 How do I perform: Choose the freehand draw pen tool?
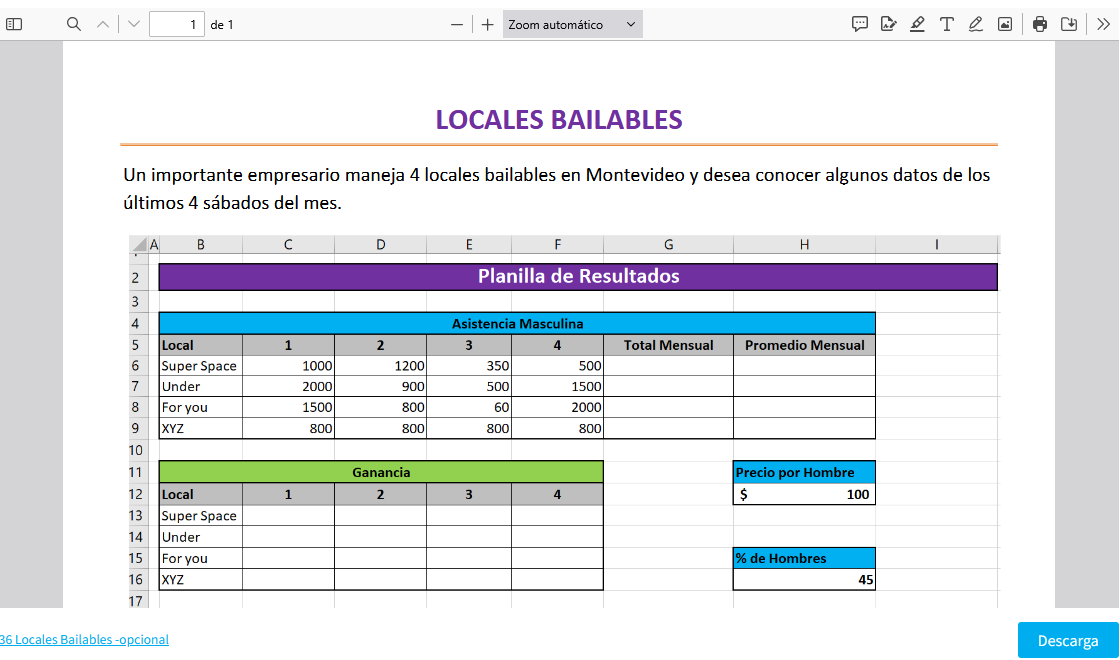click(x=976, y=24)
